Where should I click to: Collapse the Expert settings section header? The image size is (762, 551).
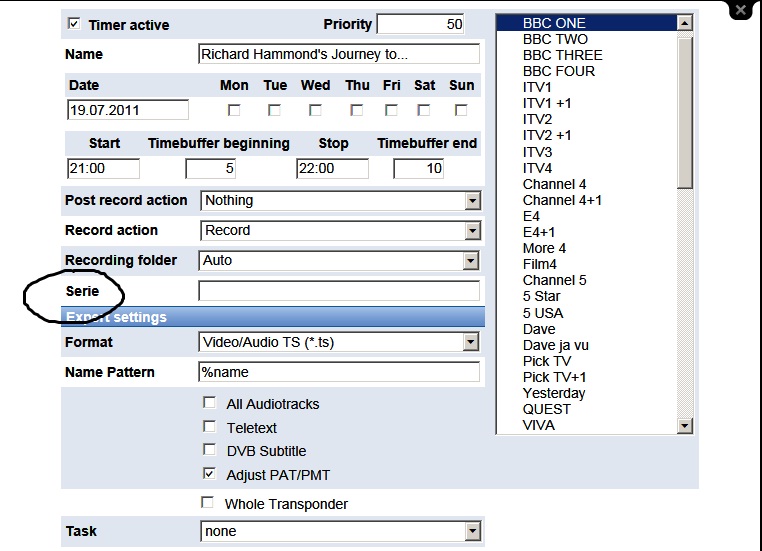pos(273,317)
